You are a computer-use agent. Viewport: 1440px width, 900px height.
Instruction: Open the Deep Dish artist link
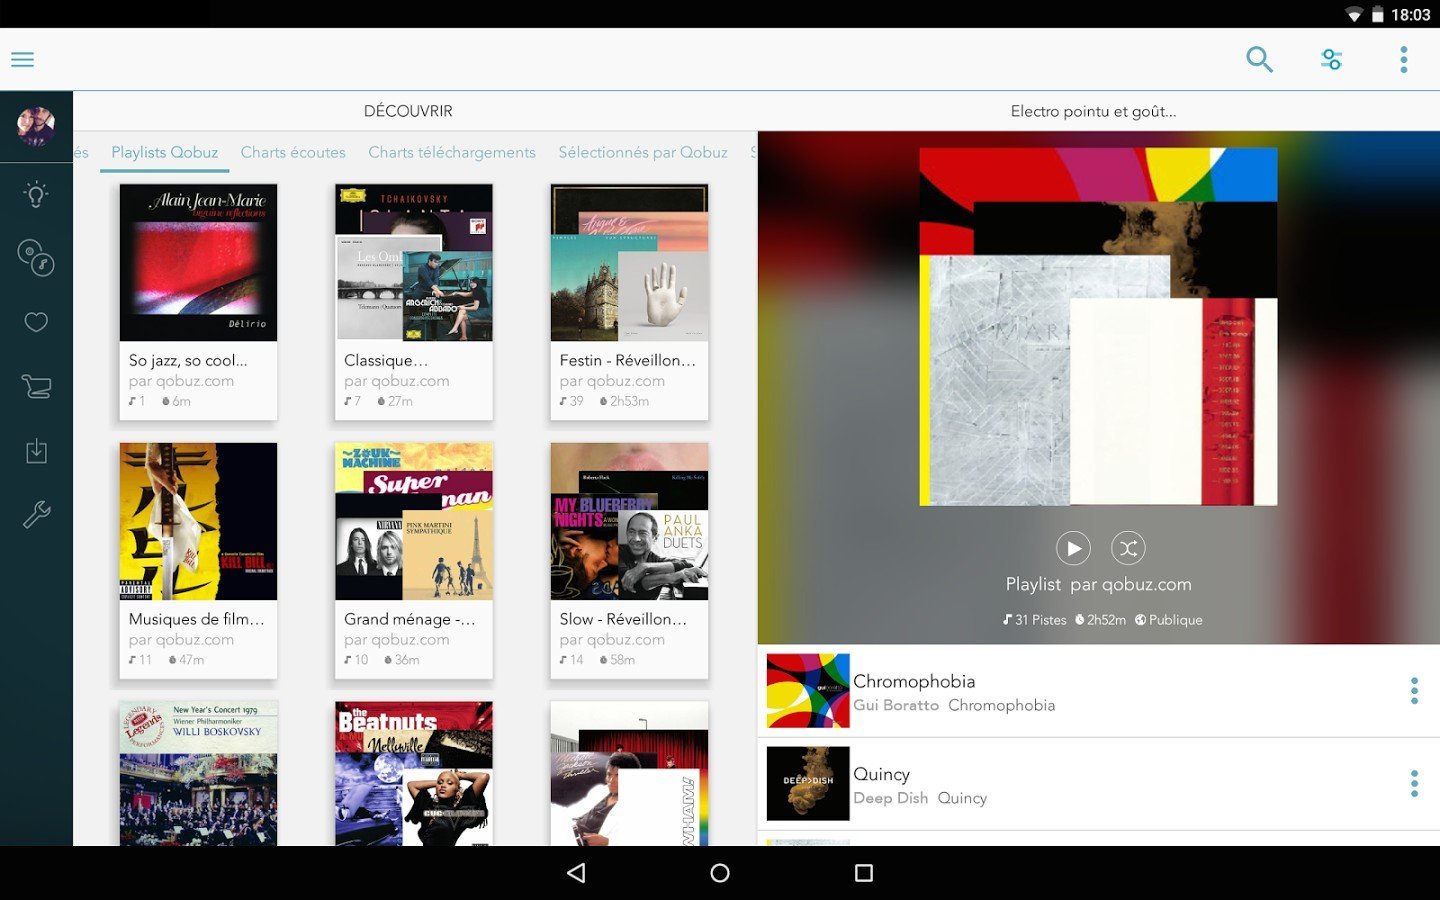coord(890,798)
